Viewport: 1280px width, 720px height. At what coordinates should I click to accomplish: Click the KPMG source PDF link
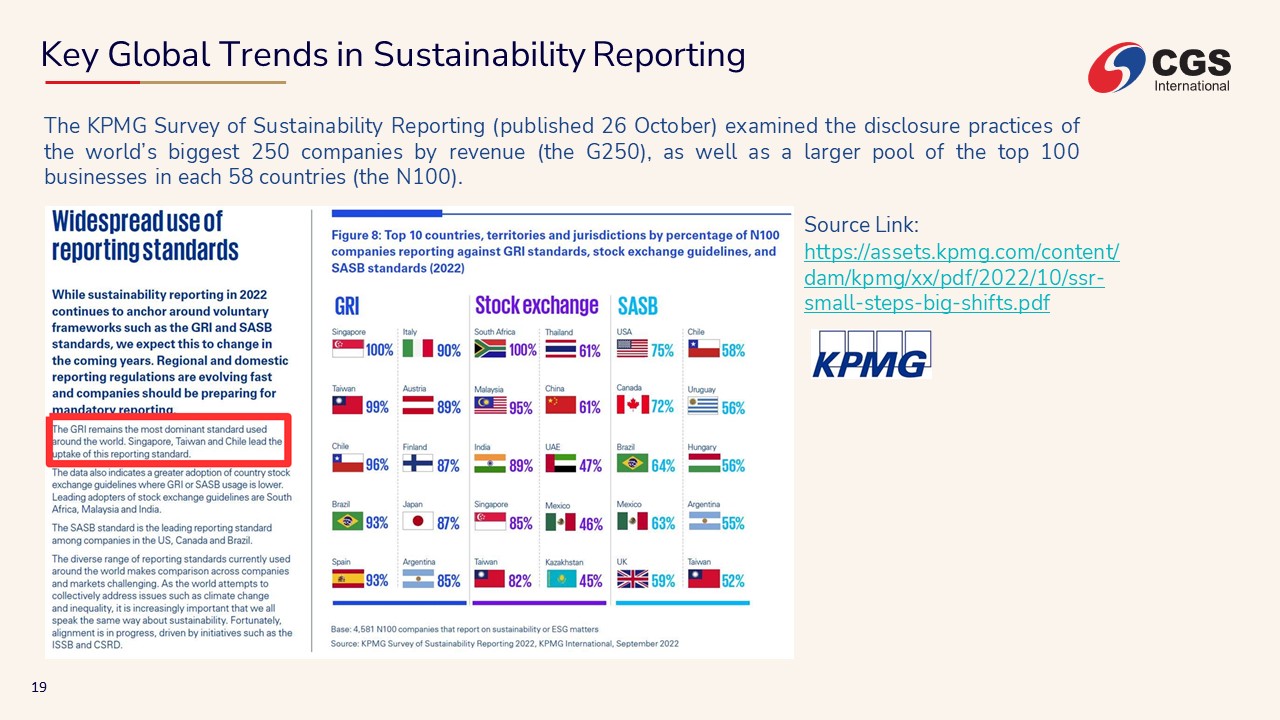[960, 277]
